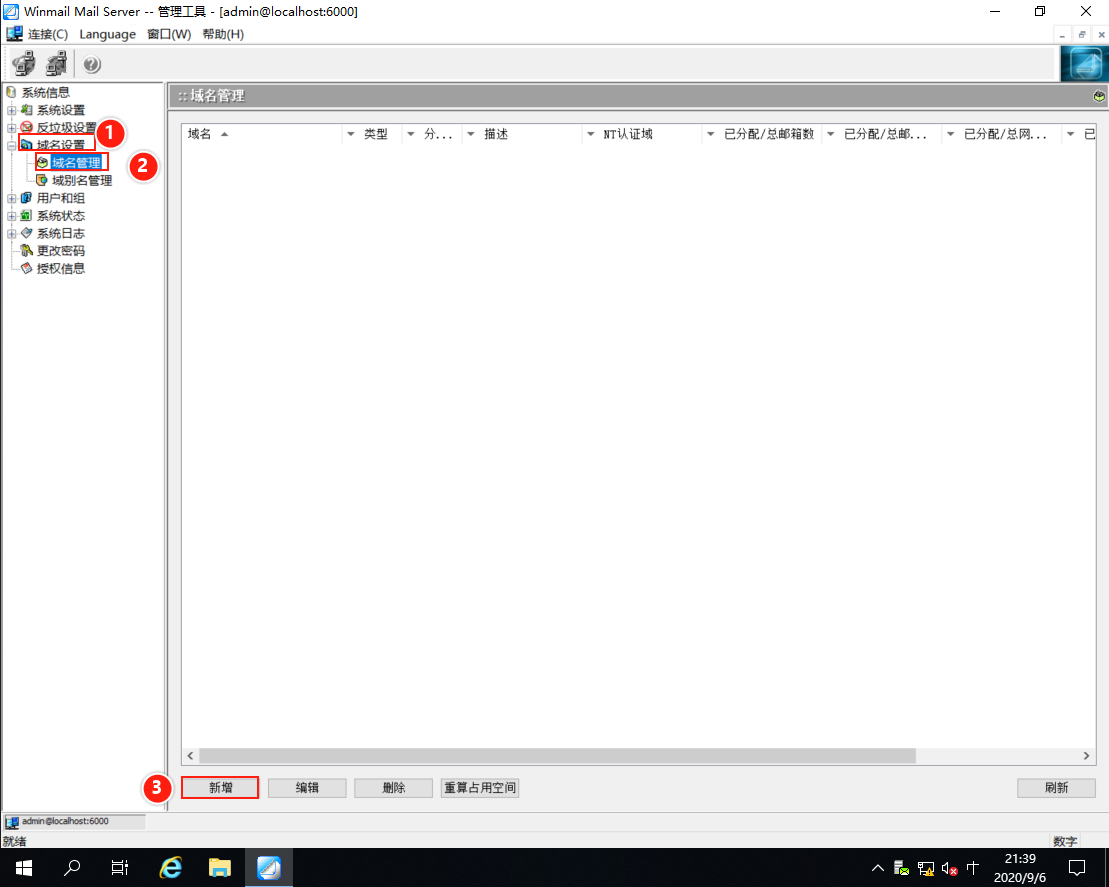
Task: Open the 类型 column dropdown arrow
Action: pos(410,134)
